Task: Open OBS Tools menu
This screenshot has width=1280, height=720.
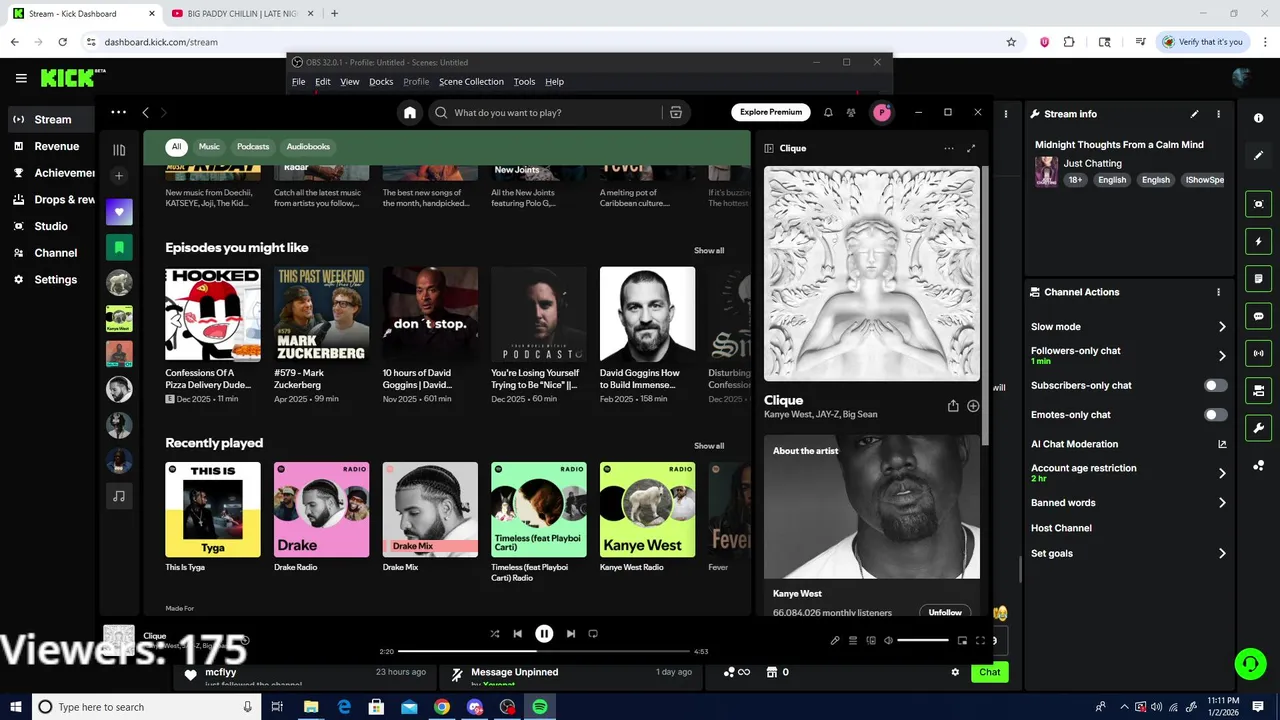Action: coord(524,82)
